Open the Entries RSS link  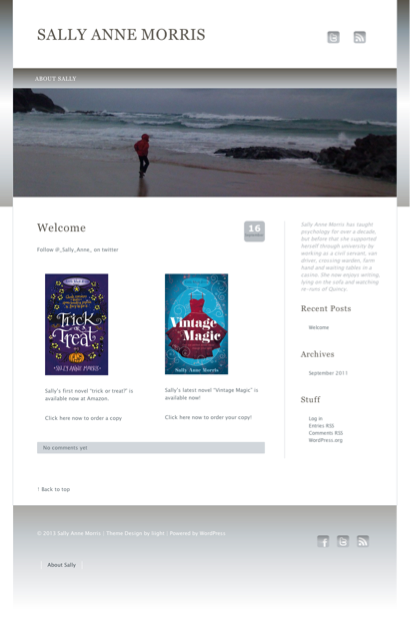pos(321,426)
